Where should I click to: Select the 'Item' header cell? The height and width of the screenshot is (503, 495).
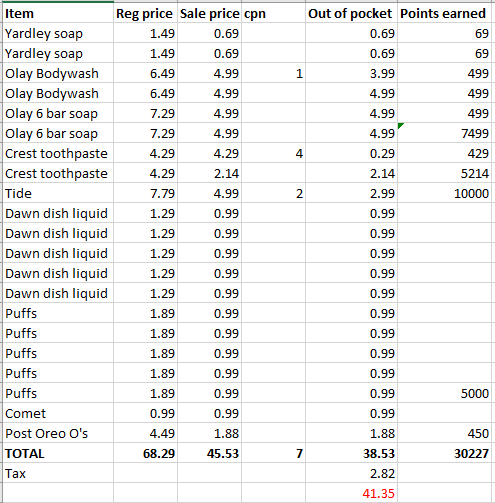click(58, 13)
